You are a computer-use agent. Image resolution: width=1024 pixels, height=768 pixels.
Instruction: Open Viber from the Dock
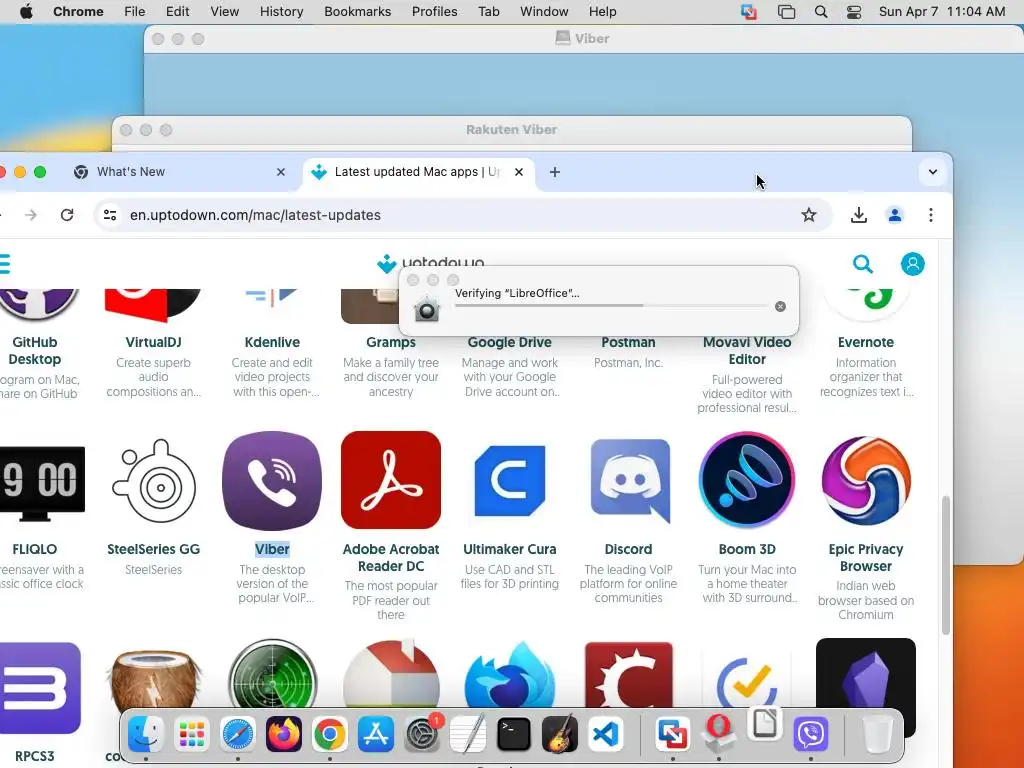[810, 734]
